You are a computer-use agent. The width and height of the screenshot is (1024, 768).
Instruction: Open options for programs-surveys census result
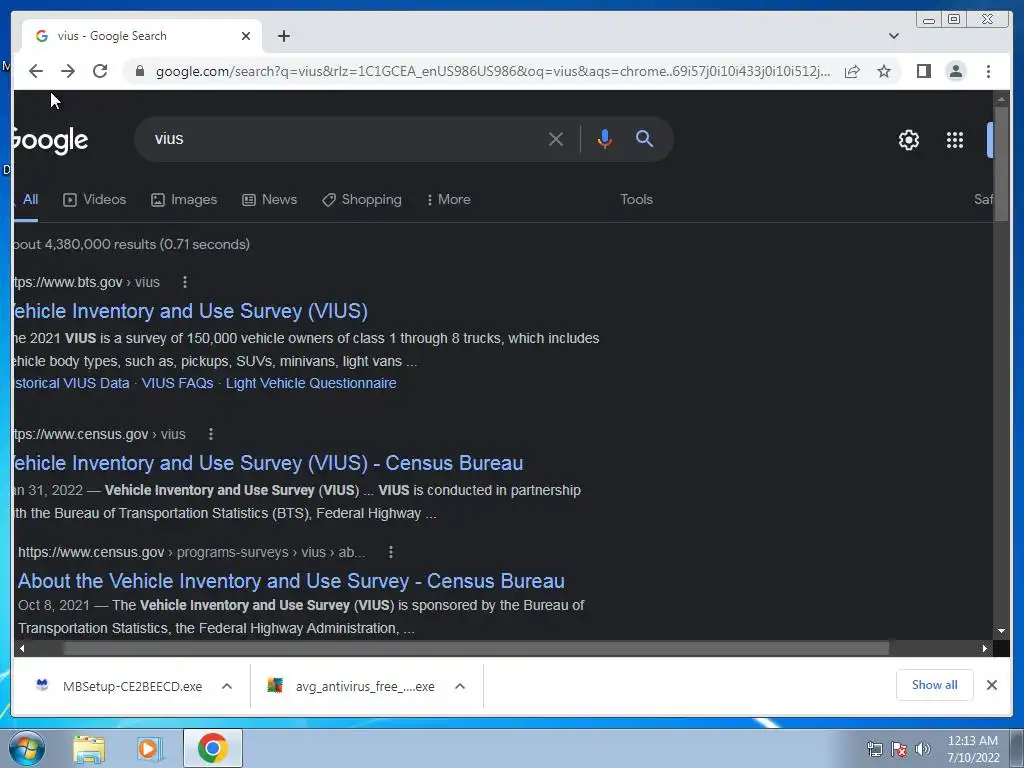391,552
